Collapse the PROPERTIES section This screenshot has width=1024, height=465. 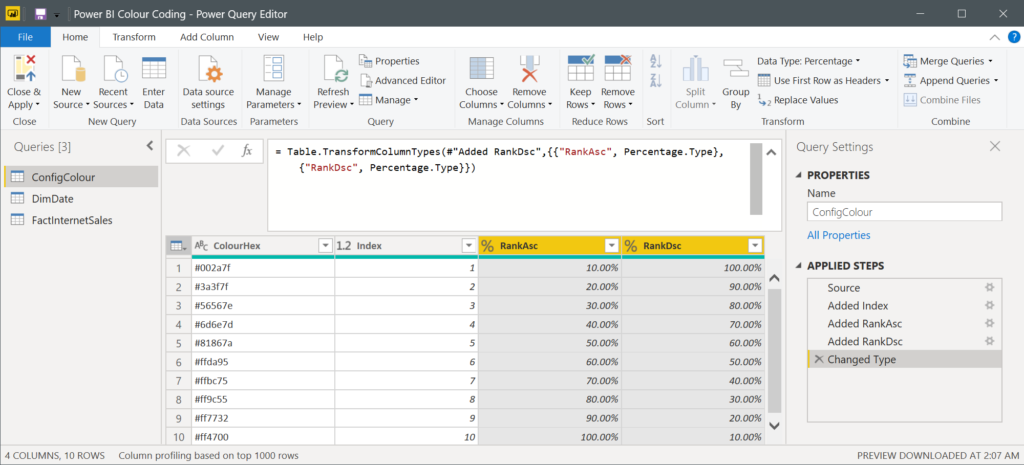coord(800,176)
